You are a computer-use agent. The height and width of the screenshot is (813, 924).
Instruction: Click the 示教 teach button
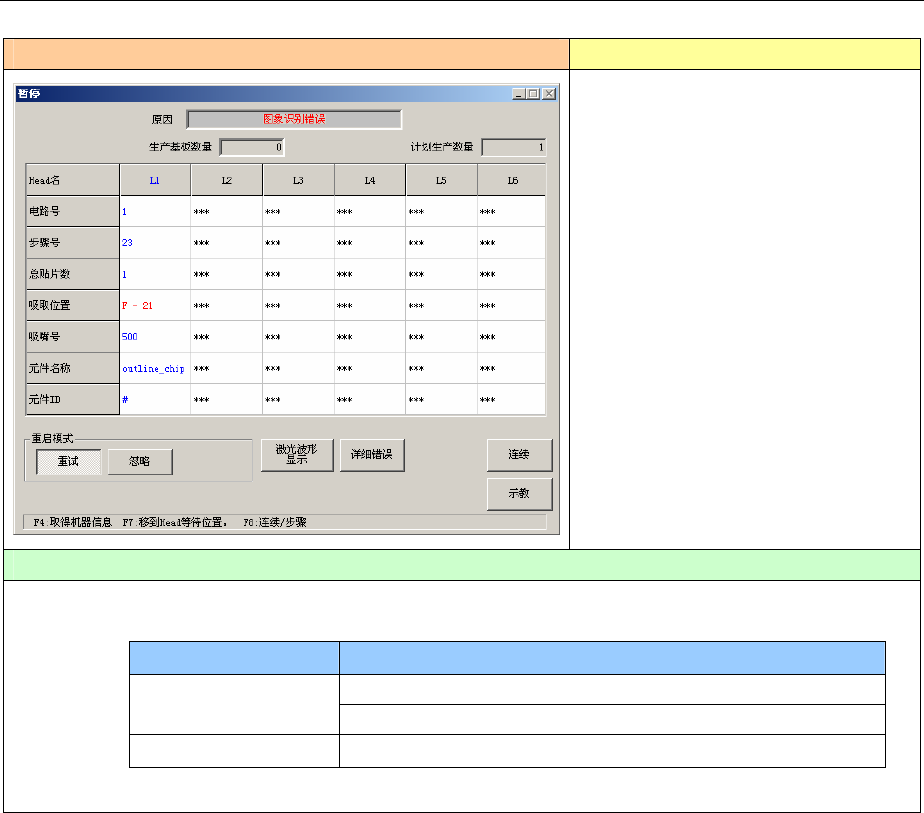click(519, 494)
